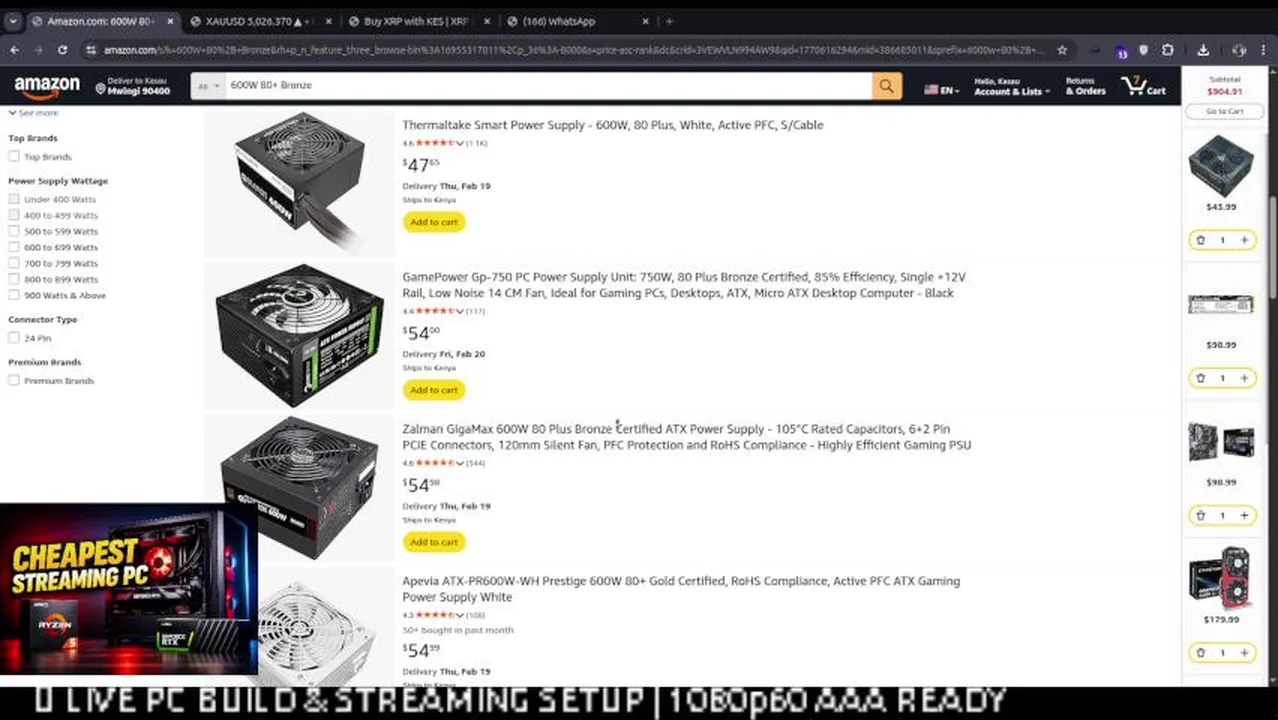Screen dimensions: 1278x720
Task: Click the orange search magnifier button
Action: click(886, 86)
